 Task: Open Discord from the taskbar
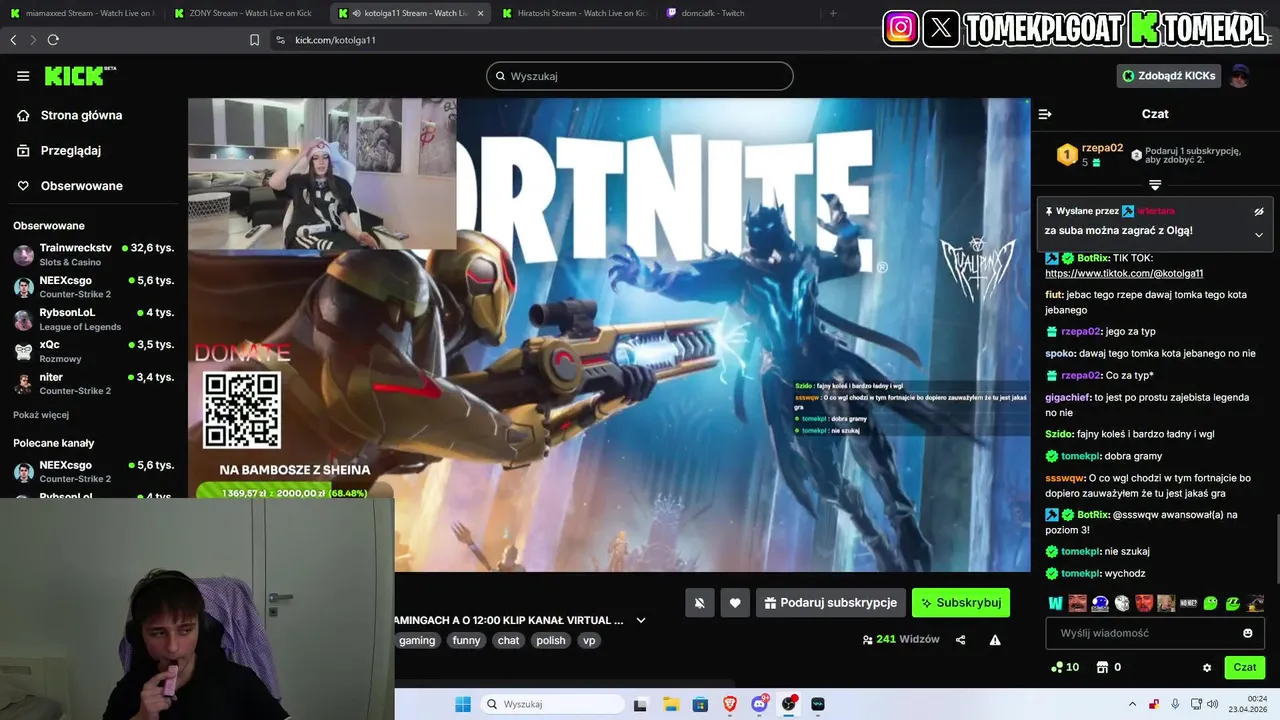tap(760, 704)
